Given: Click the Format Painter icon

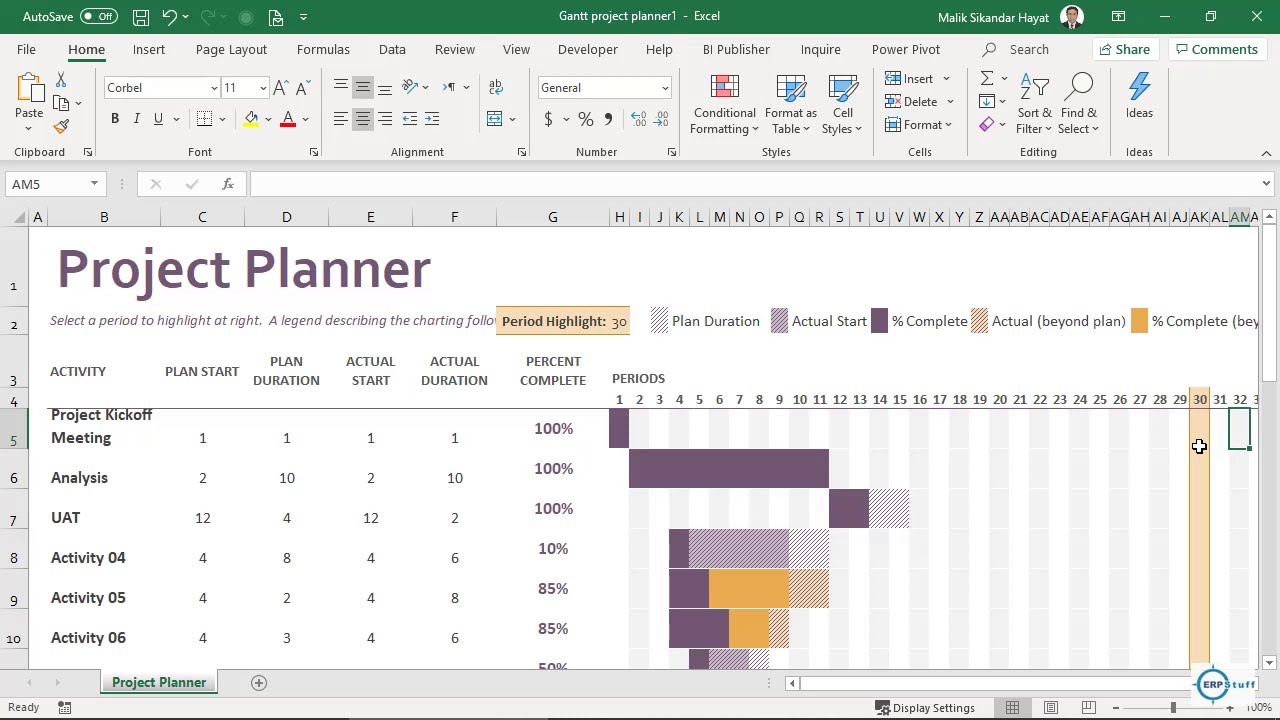Looking at the screenshot, I should (60, 127).
